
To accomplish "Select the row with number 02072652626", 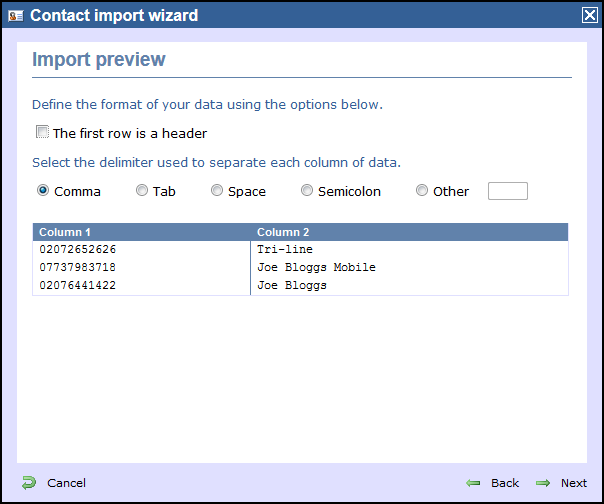I will [300, 249].
